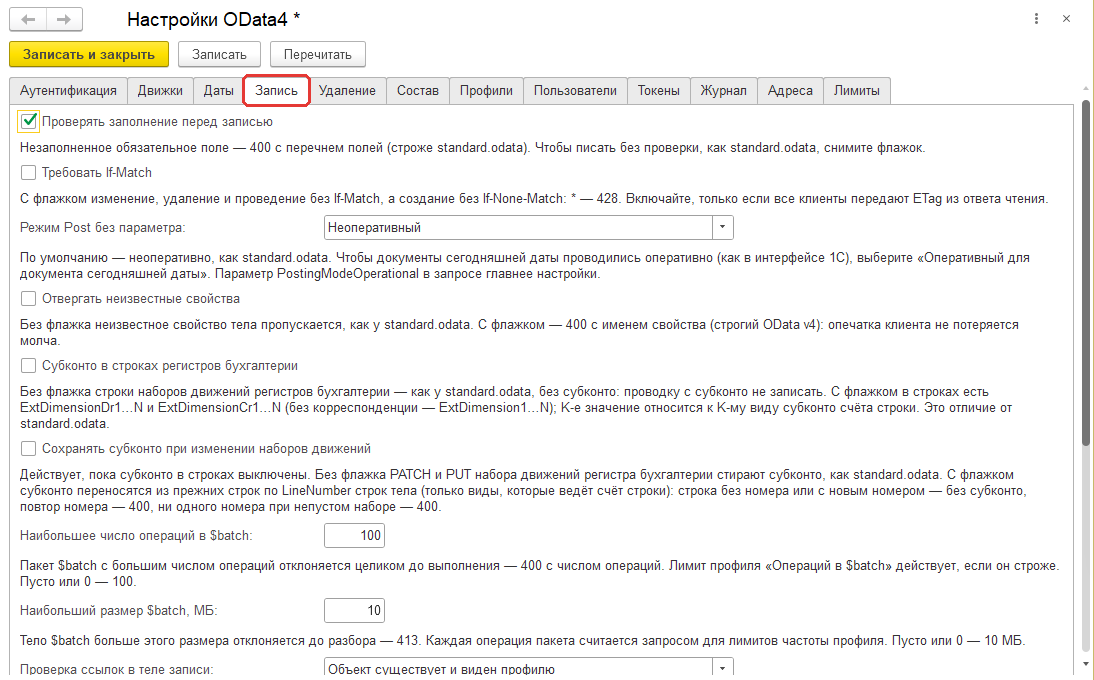The height and width of the screenshot is (680, 1094).
Task: Click the Записать и закрыть button
Action: pyautogui.click(x=89, y=54)
